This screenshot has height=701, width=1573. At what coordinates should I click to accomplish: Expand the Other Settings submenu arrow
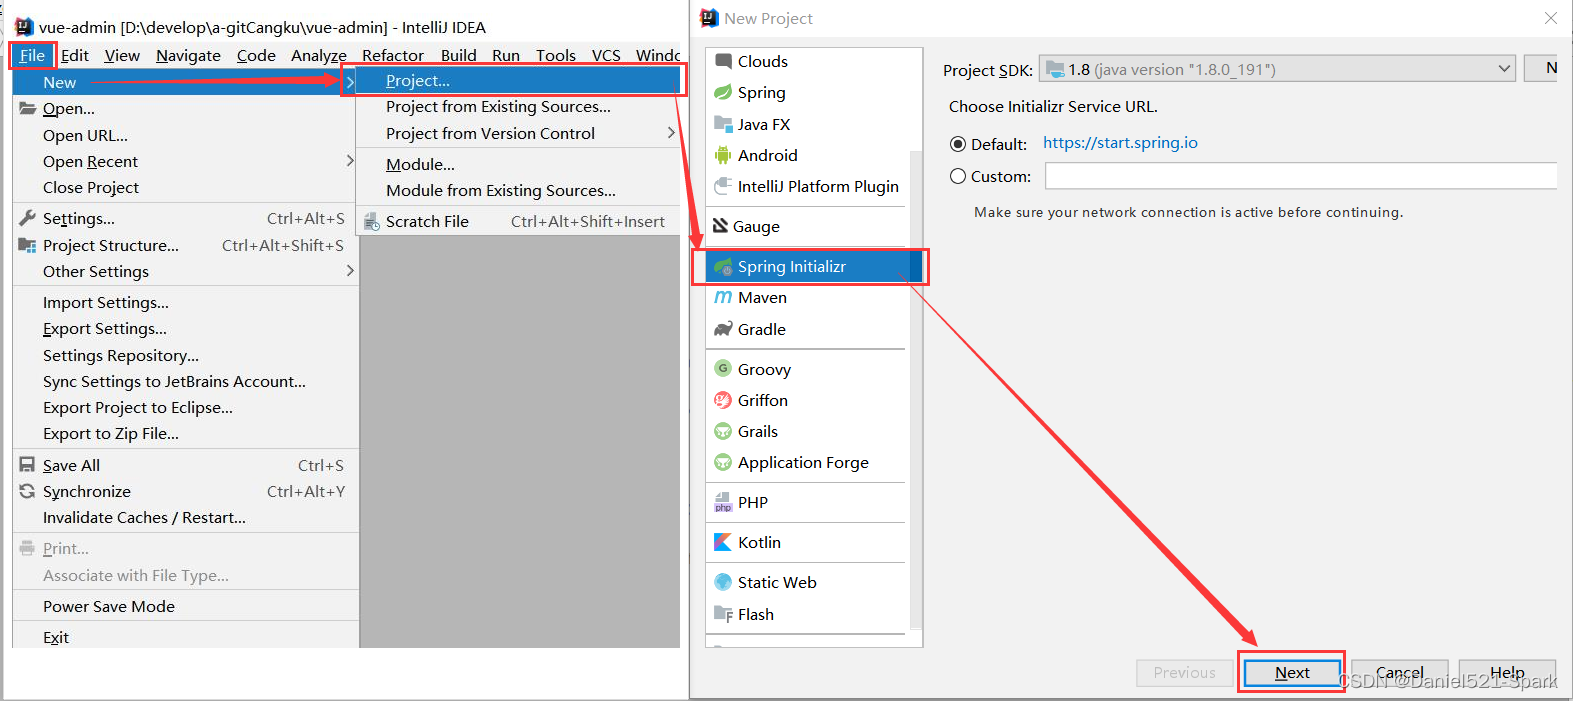coord(349,271)
